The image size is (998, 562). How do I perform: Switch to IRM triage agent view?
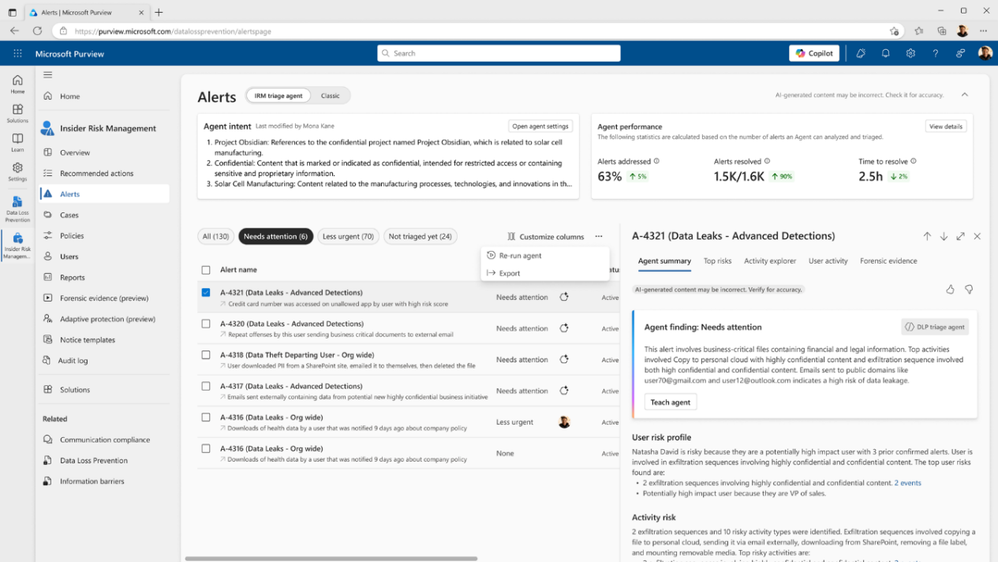tap(278, 95)
